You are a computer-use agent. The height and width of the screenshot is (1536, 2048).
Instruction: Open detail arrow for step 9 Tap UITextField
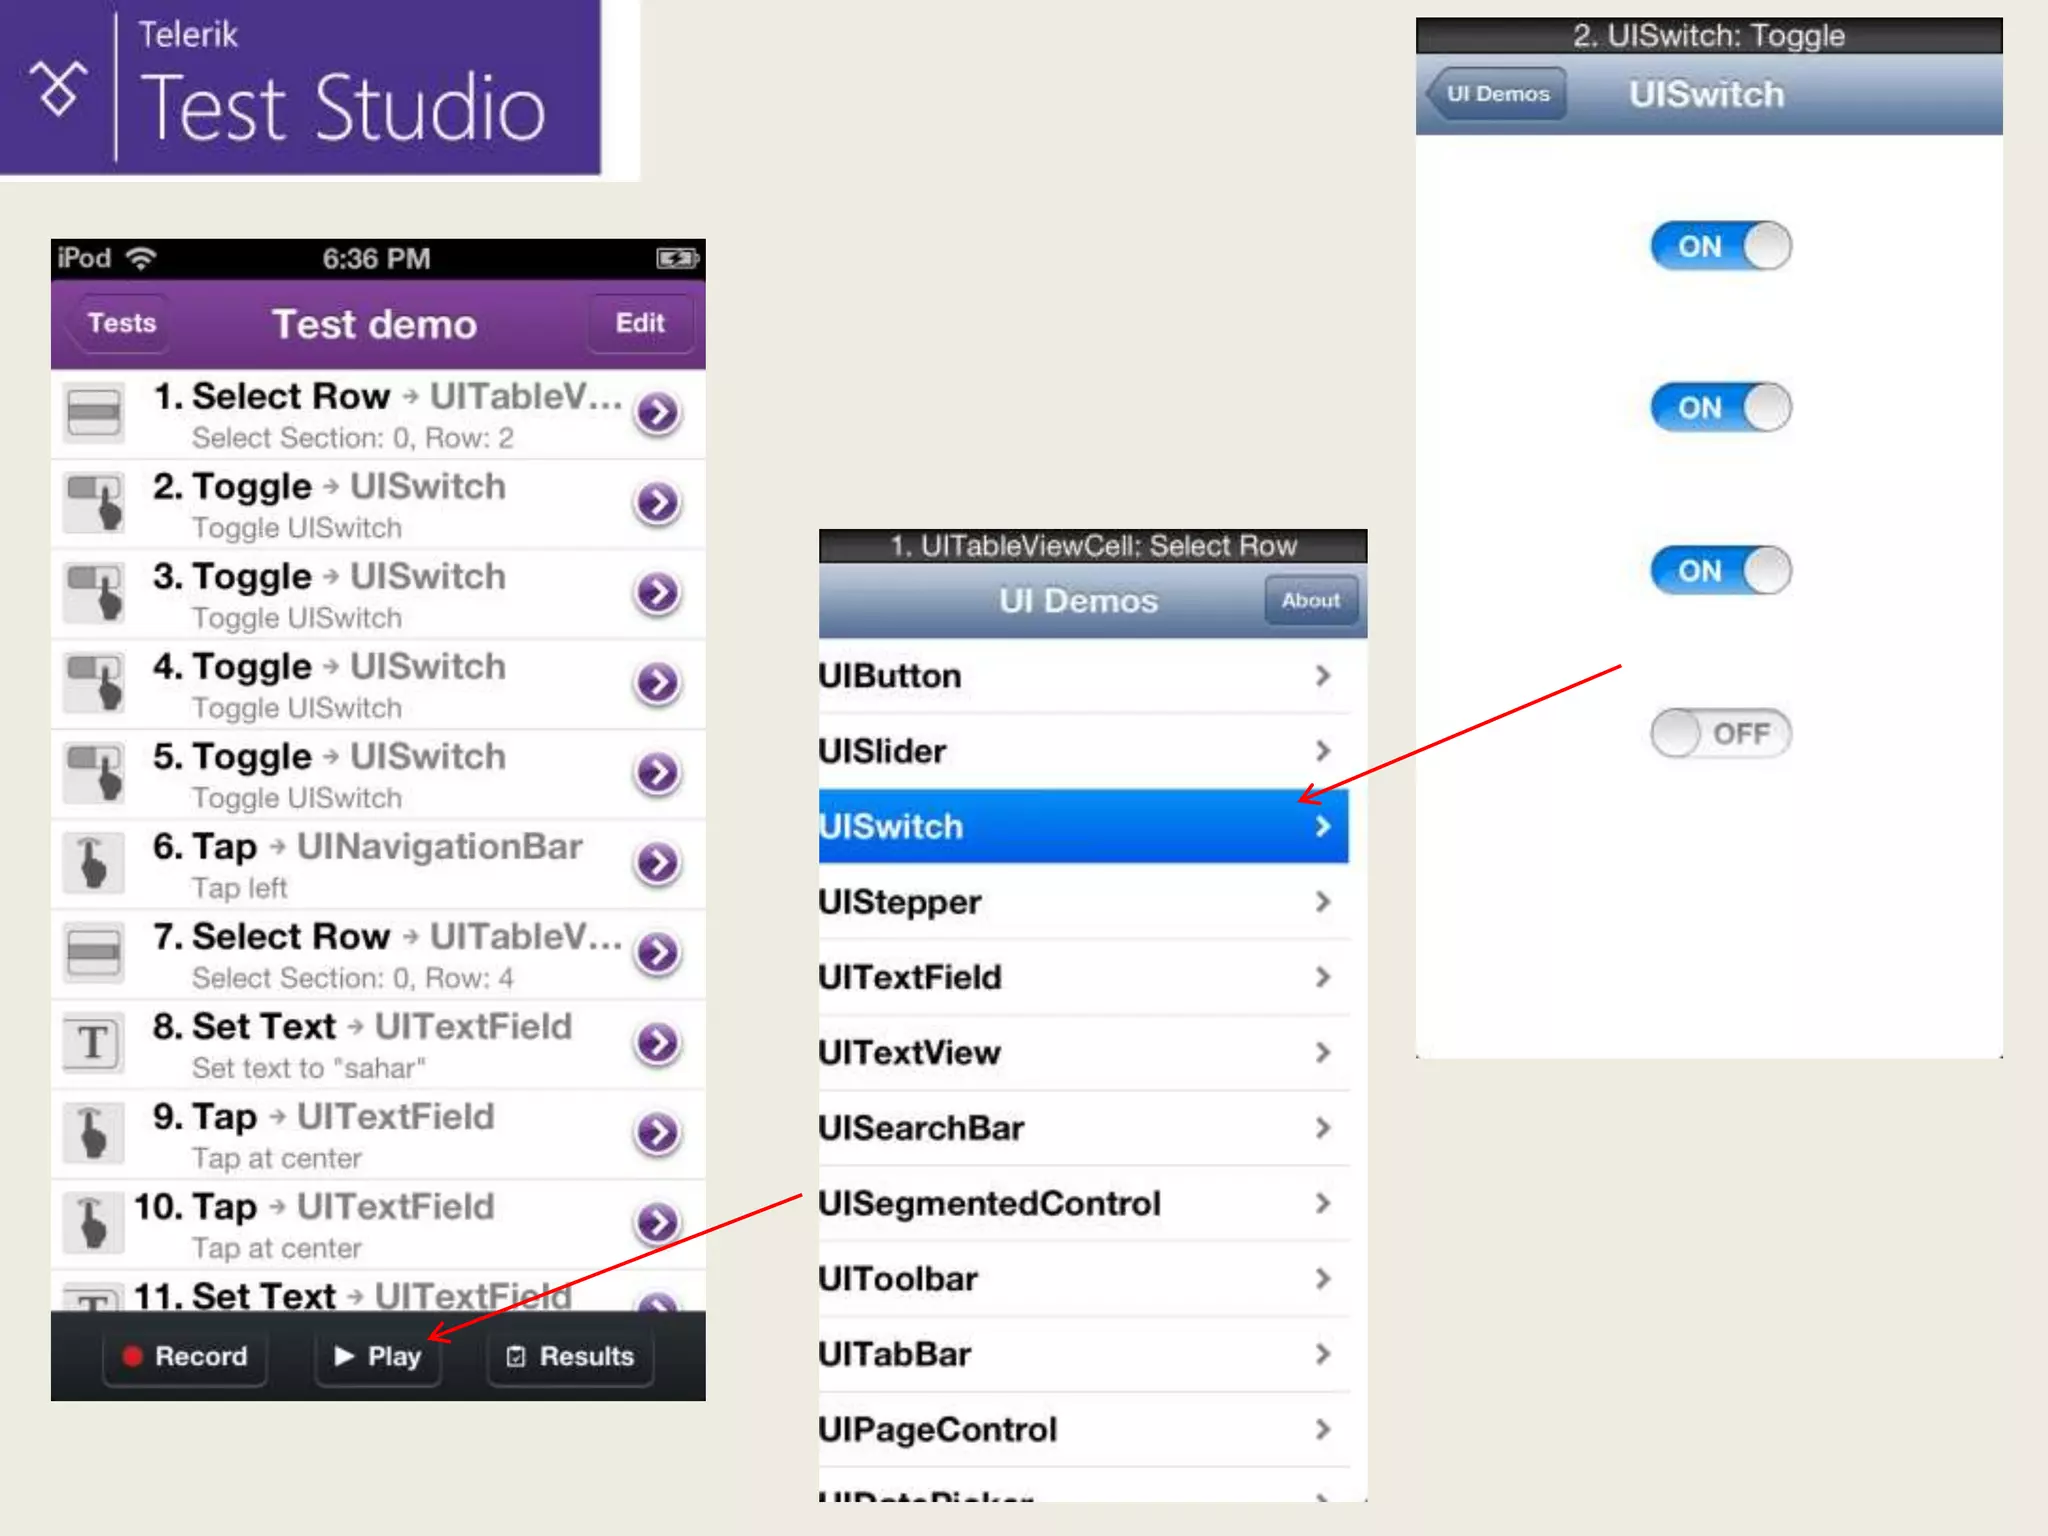[657, 1132]
